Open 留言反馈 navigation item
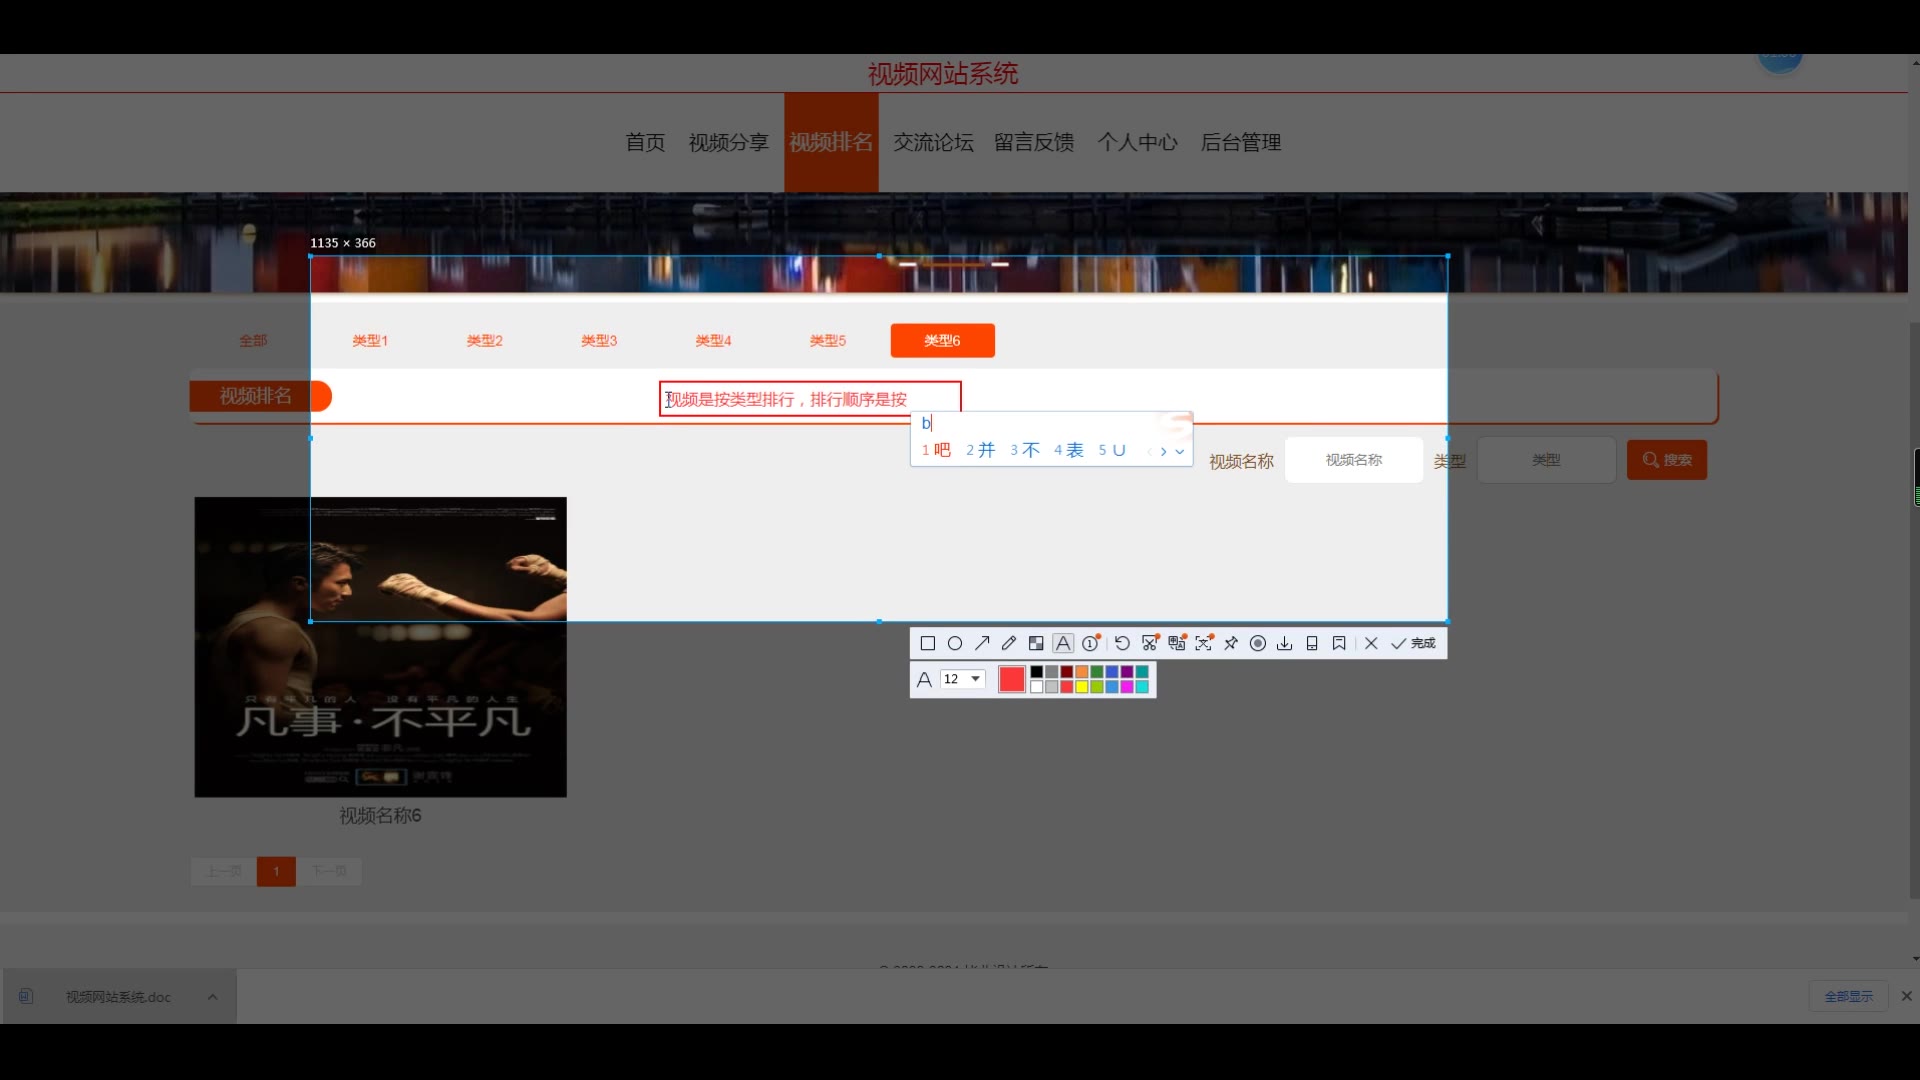 coord(1034,142)
